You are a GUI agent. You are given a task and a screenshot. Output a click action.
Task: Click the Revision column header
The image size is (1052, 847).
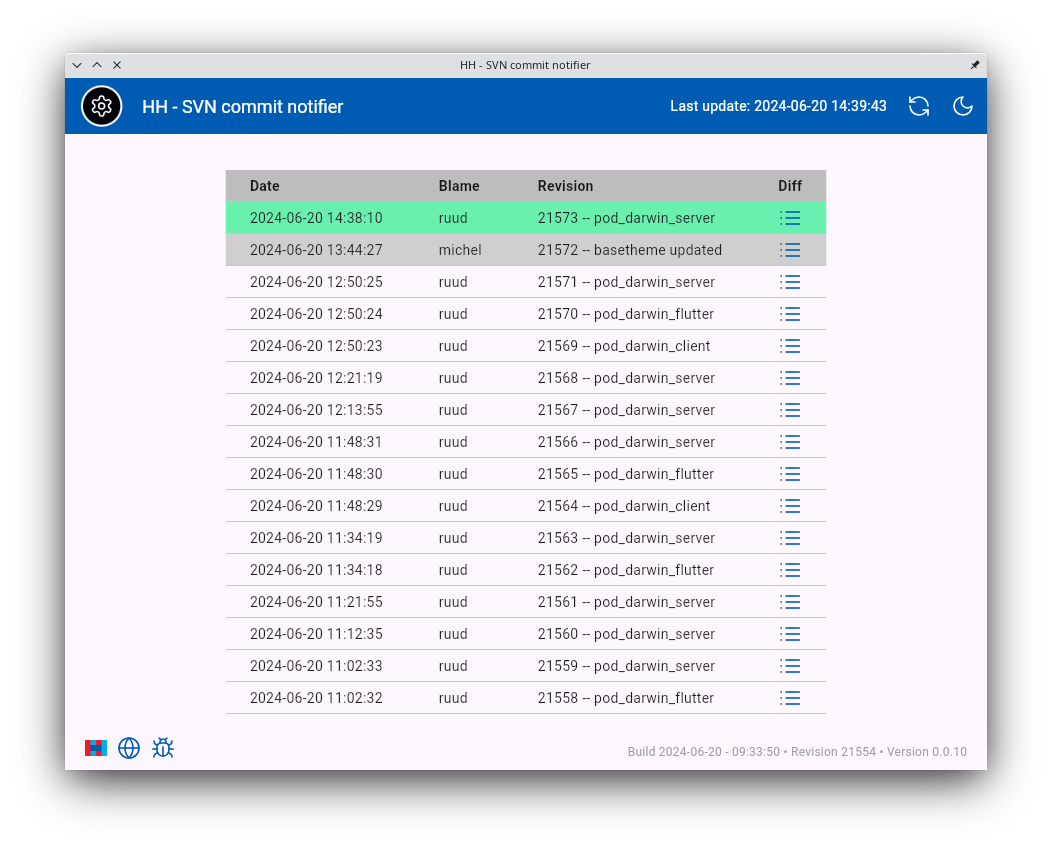[x=565, y=186]
